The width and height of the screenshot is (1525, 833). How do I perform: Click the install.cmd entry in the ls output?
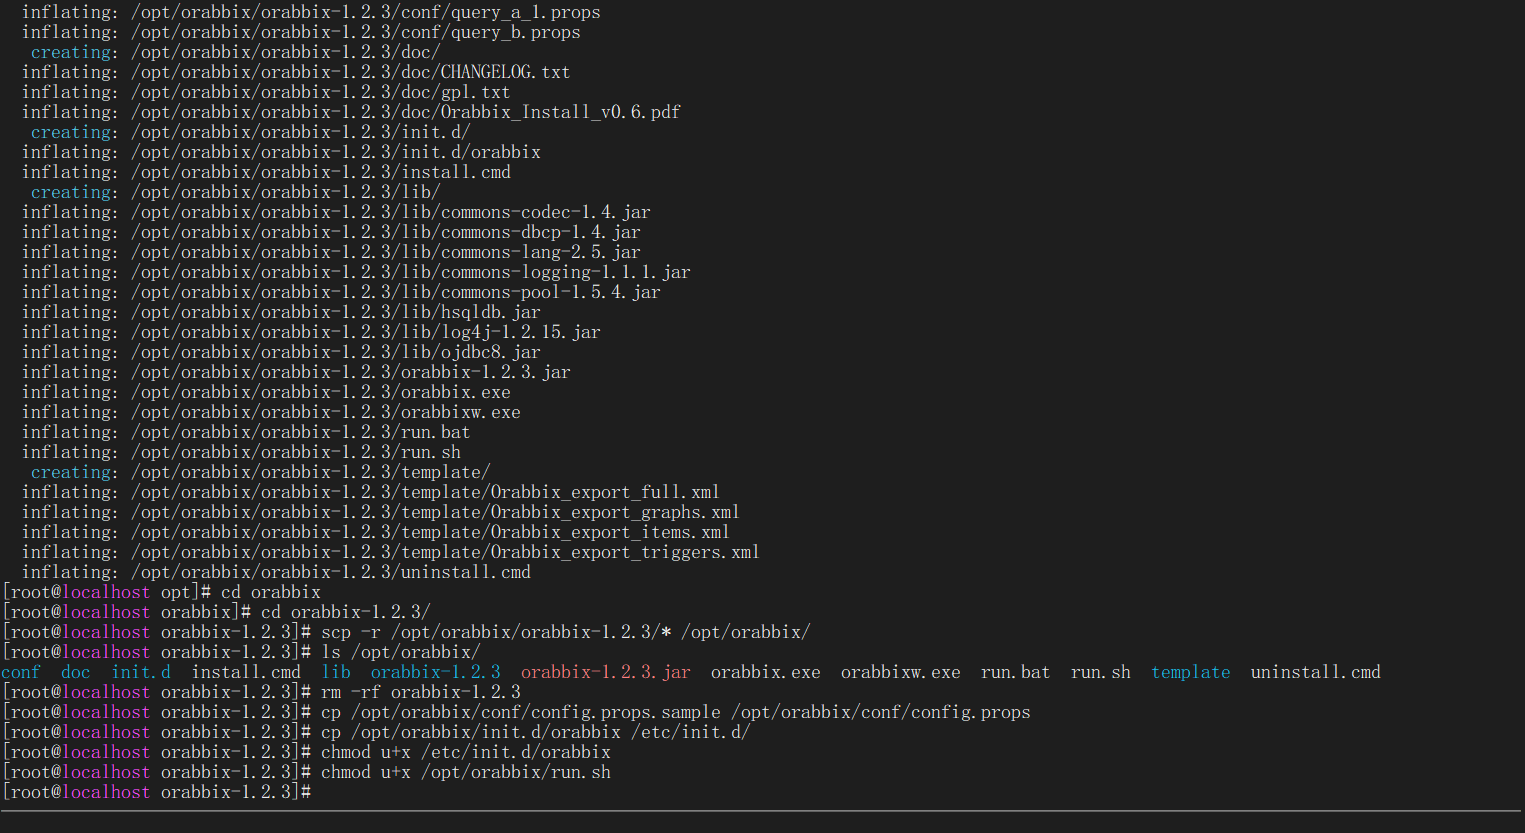[245, 672]
